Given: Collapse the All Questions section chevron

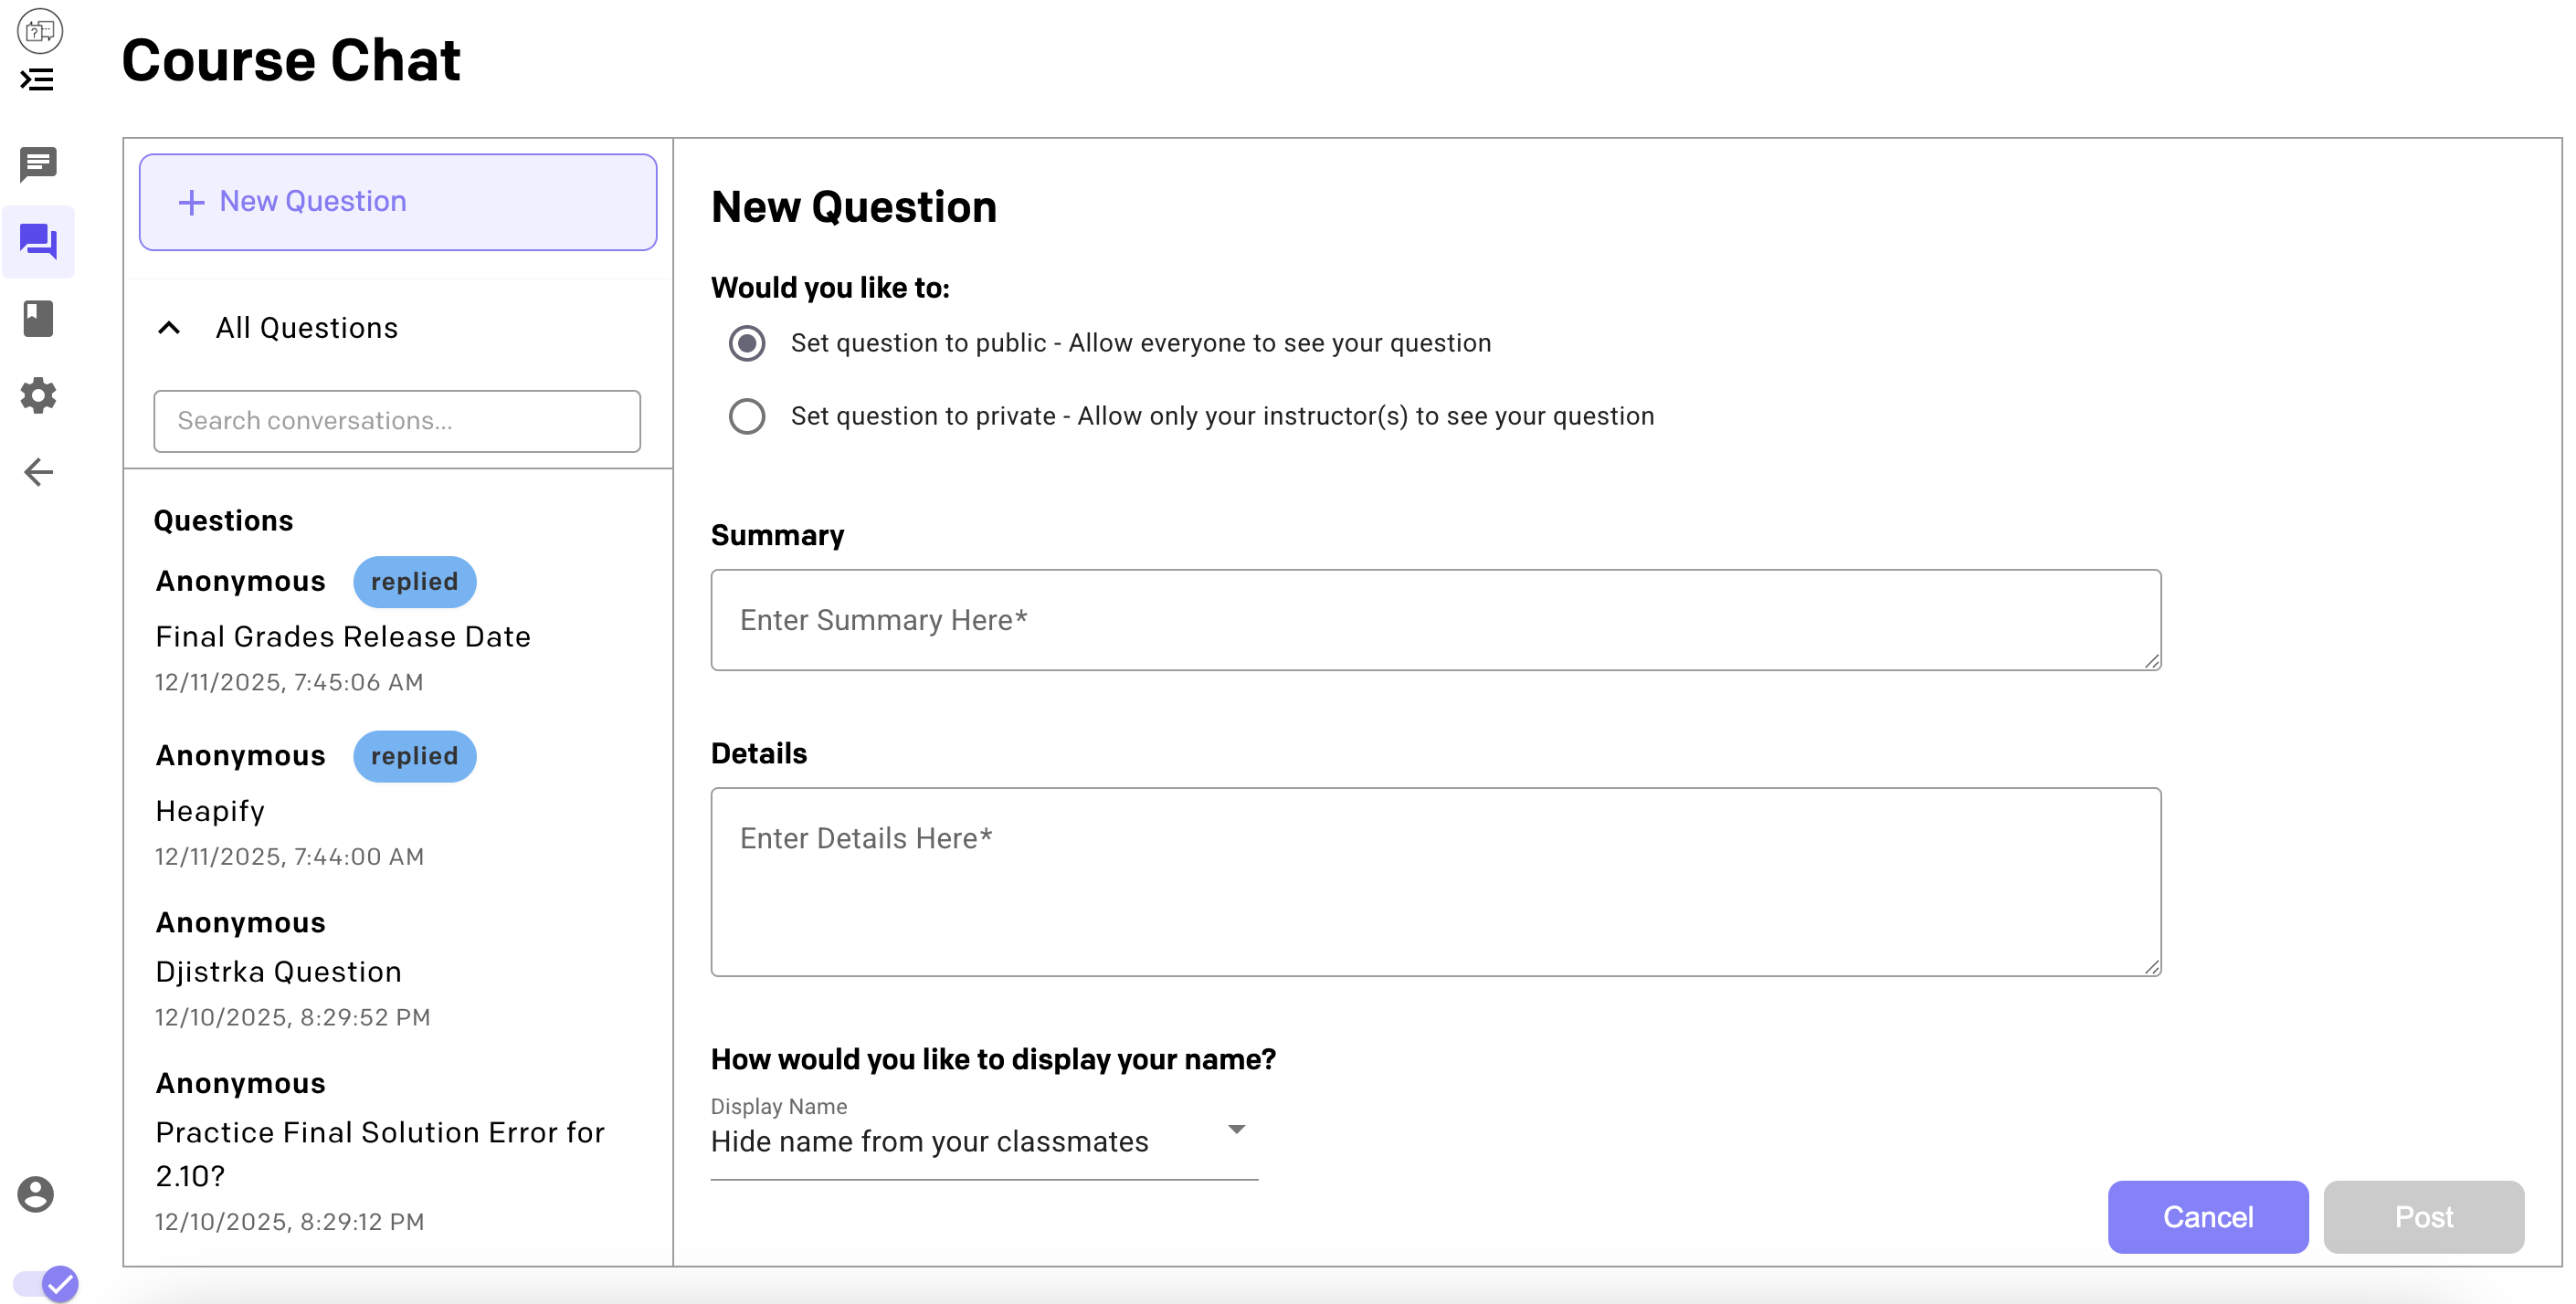Looking at the screenshot, I should tap(169, 328).
